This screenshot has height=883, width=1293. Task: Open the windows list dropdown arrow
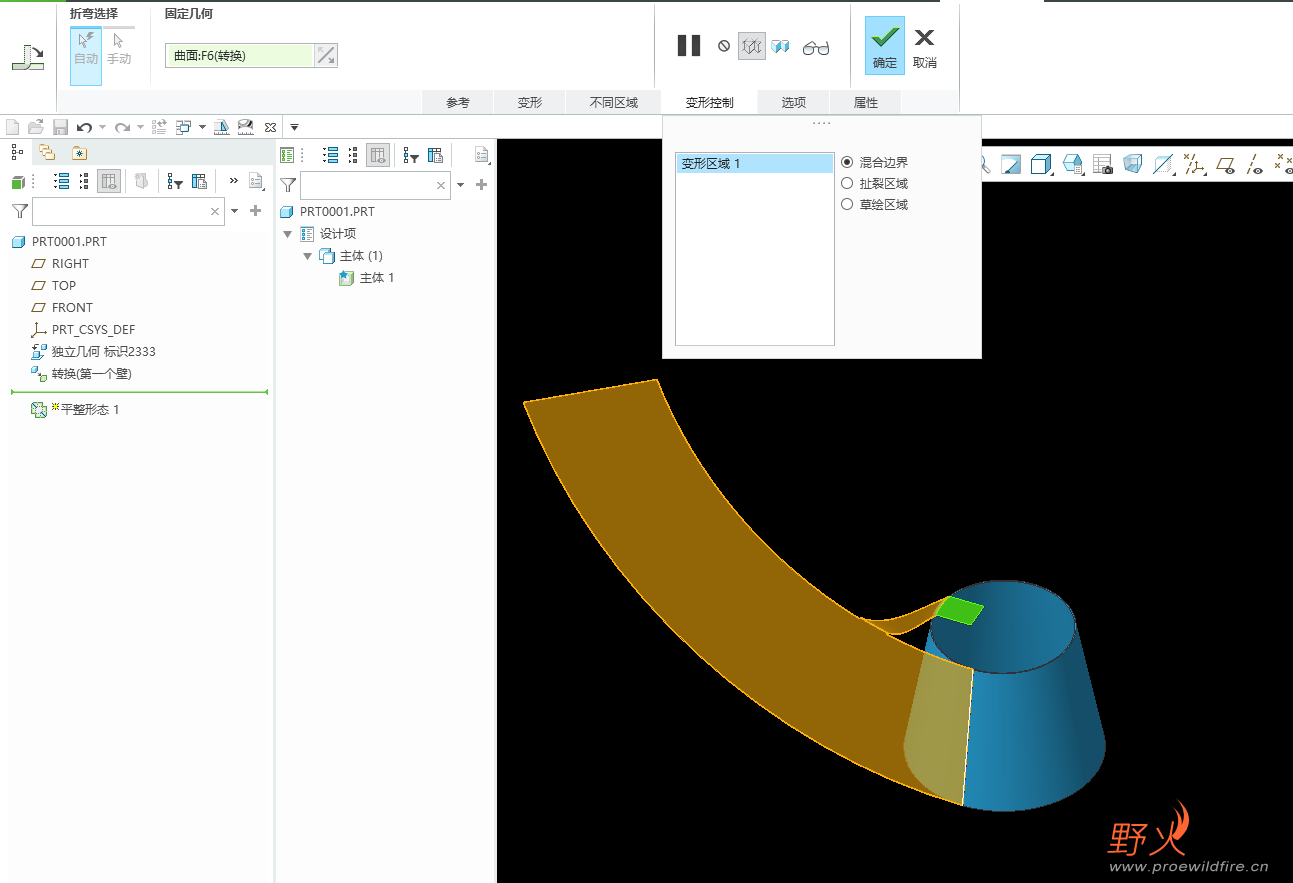point(202,127)
